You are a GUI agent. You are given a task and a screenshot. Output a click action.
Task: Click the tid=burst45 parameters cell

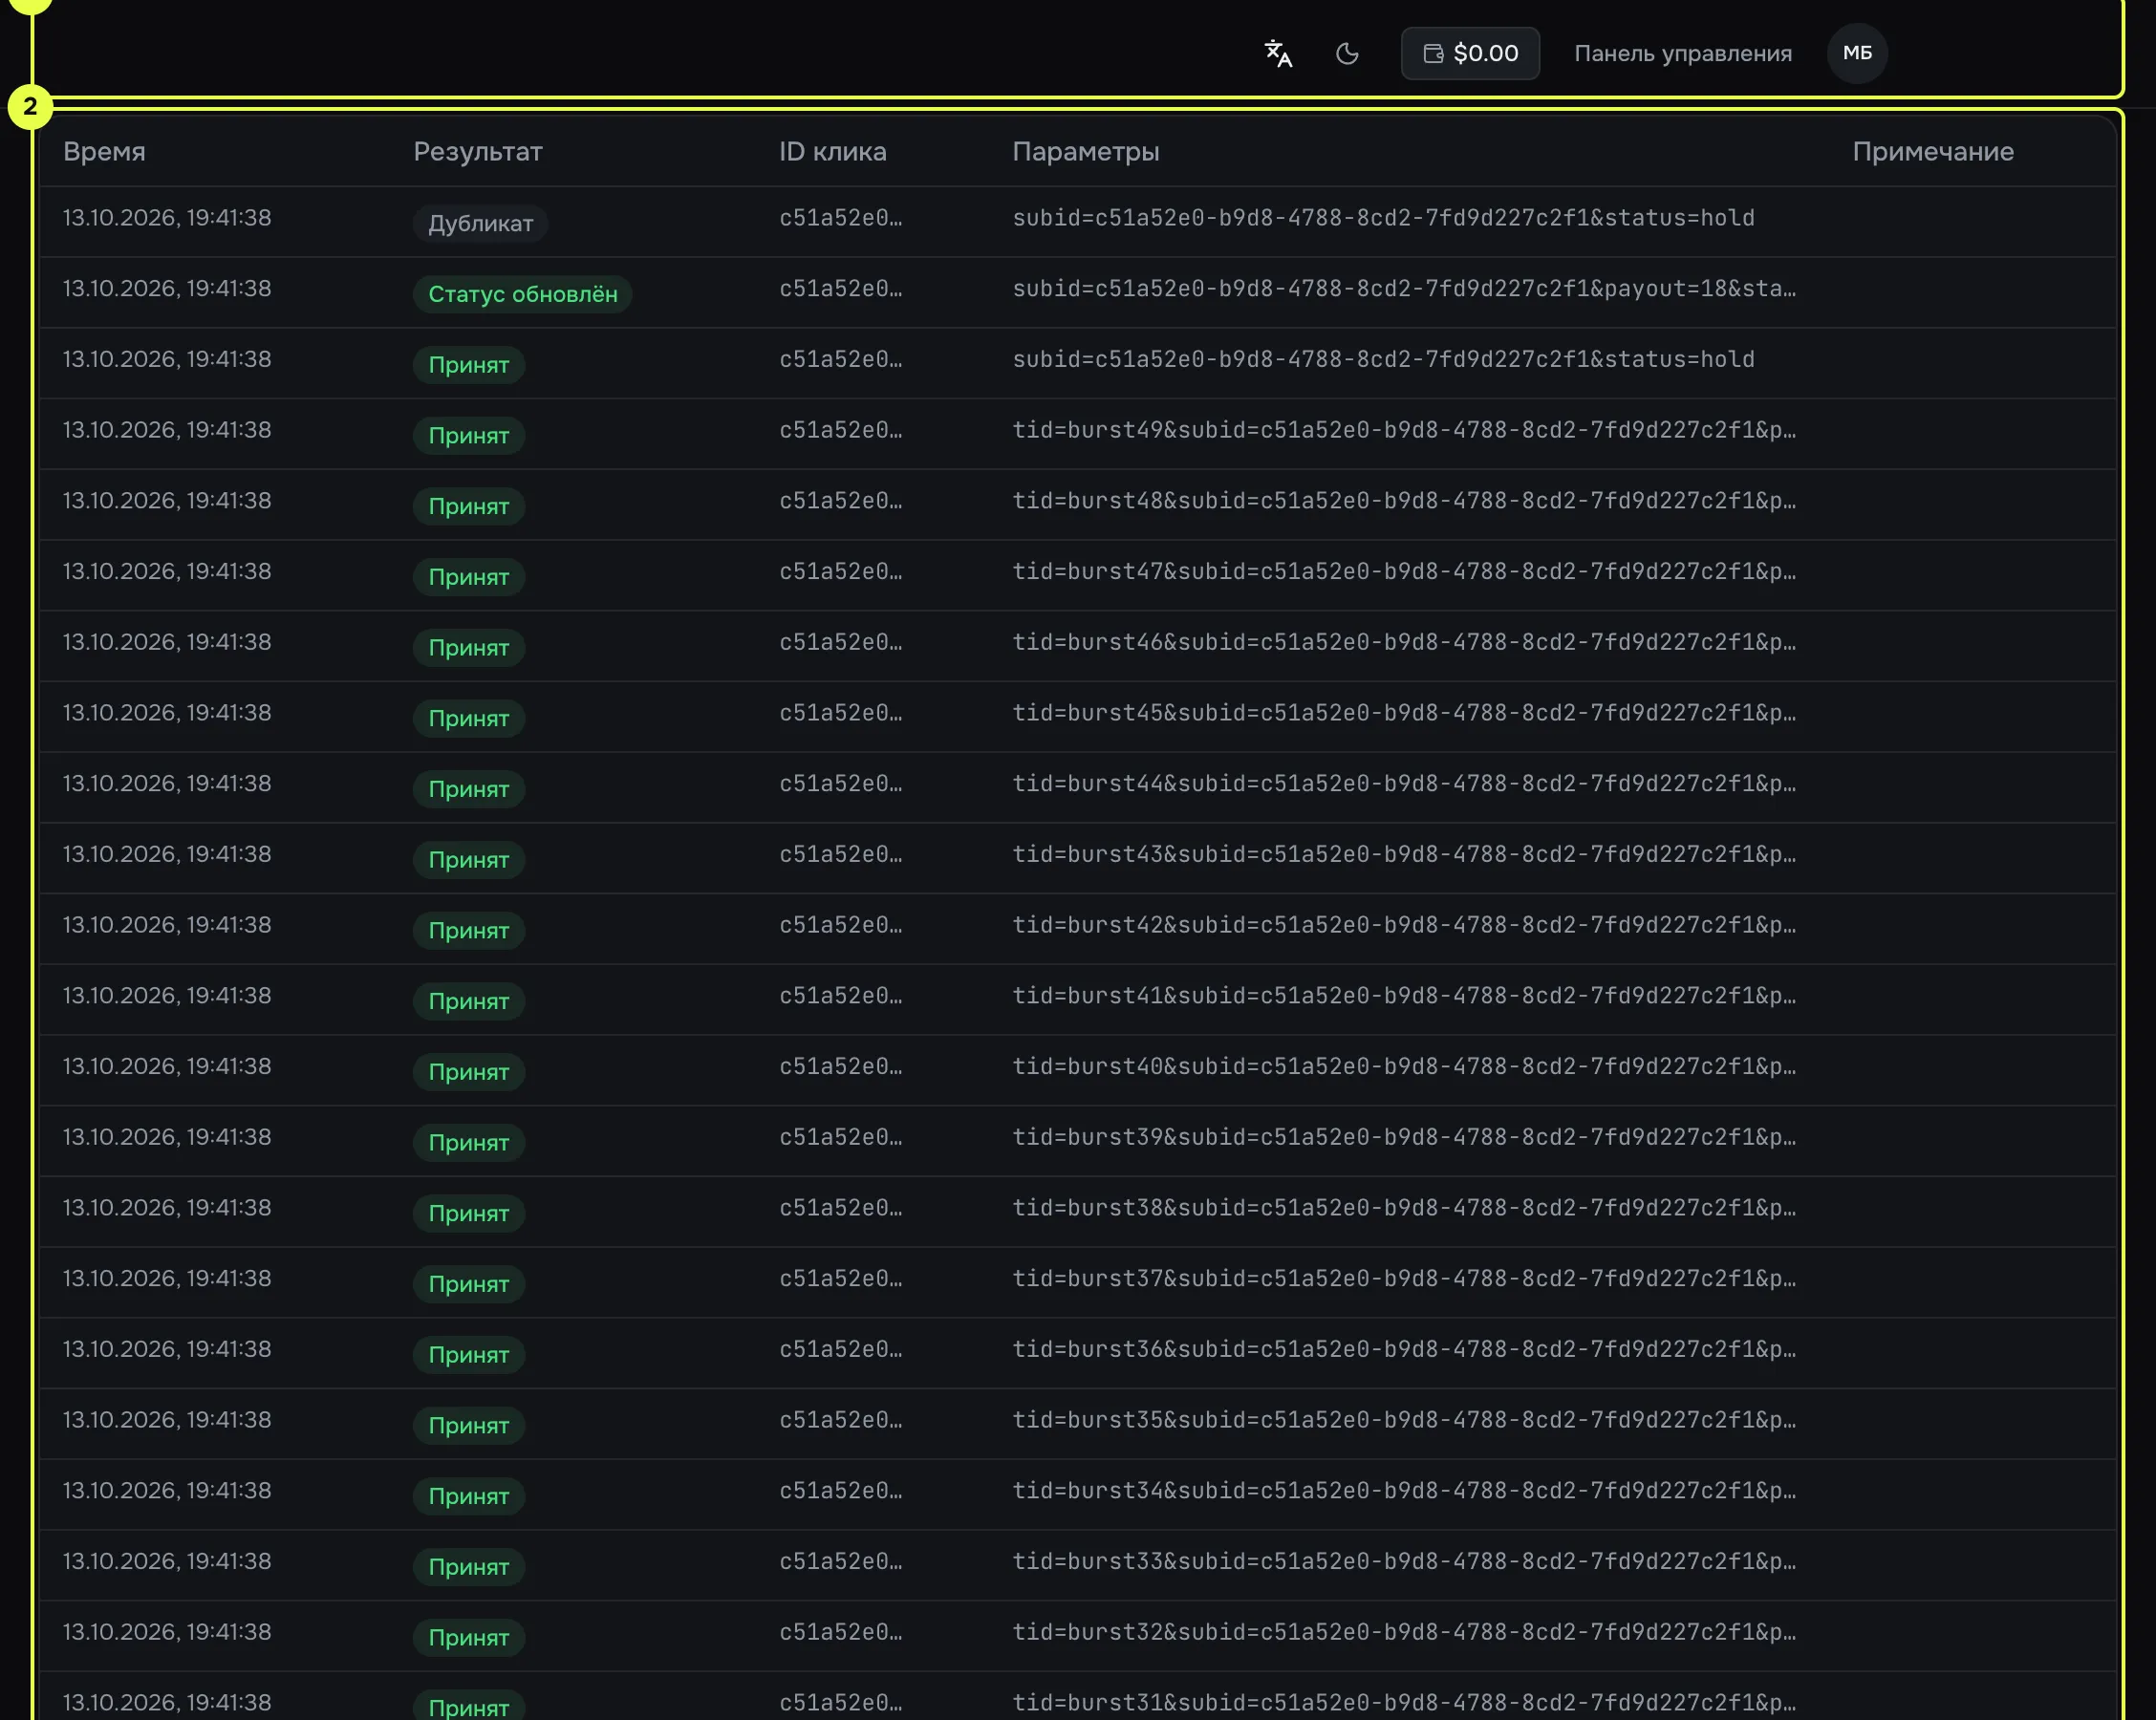[x=1404, y=713]
